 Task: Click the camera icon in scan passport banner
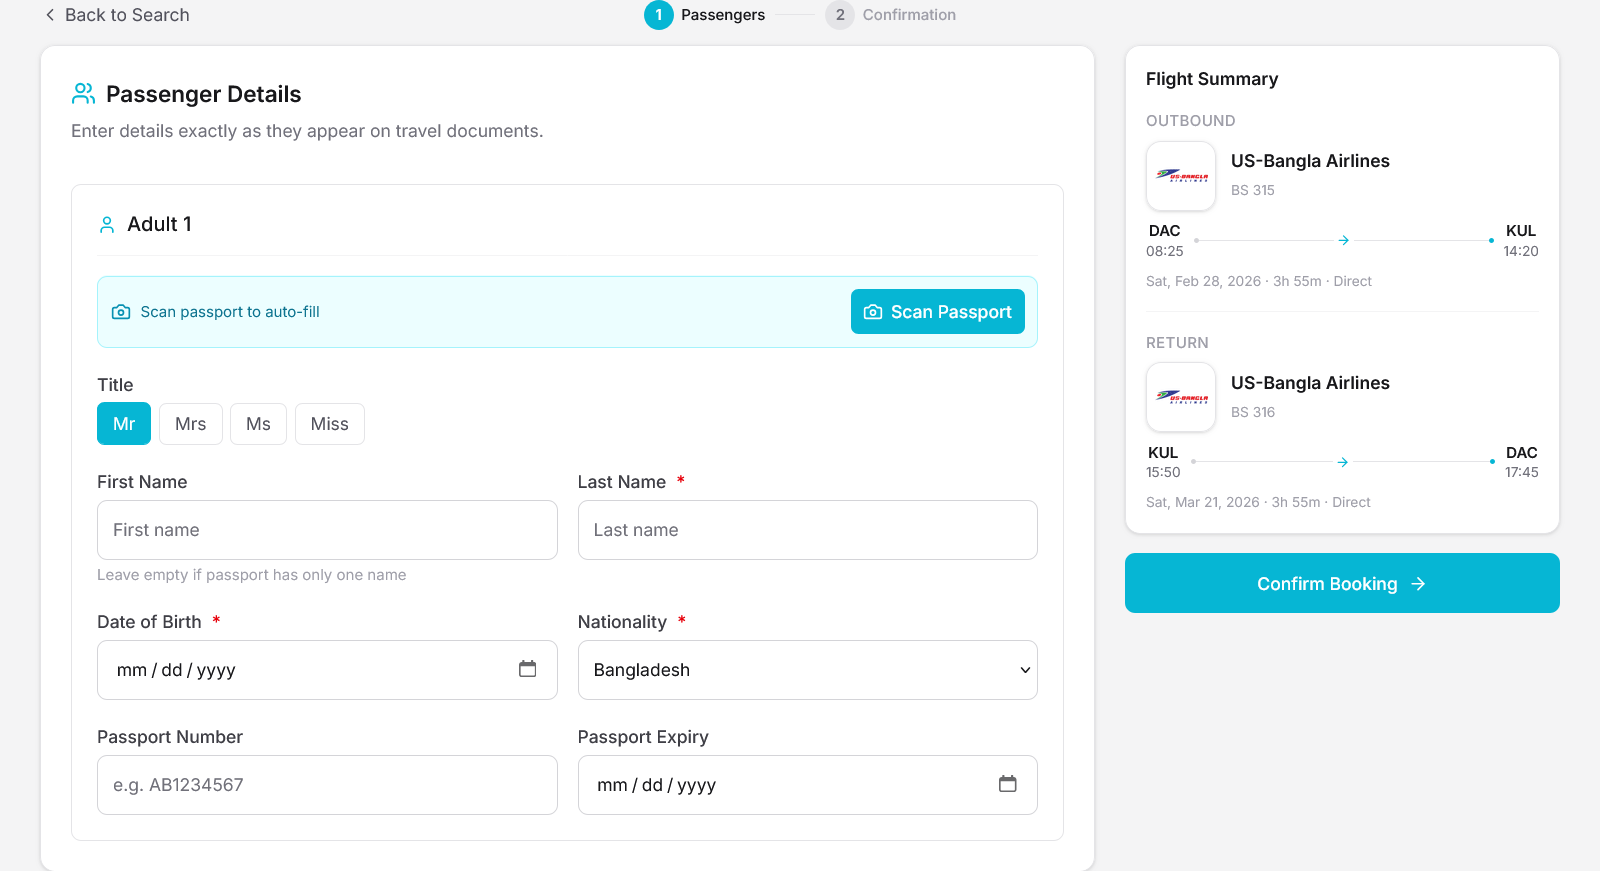pos(121,311)
